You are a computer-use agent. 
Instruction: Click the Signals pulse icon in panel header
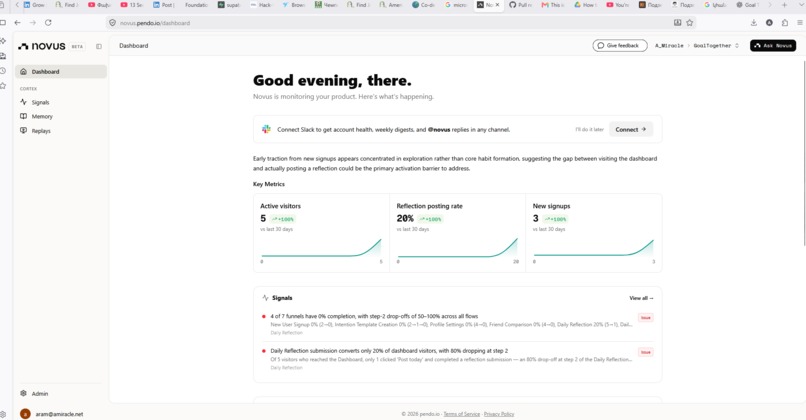[x=265, y=298]
